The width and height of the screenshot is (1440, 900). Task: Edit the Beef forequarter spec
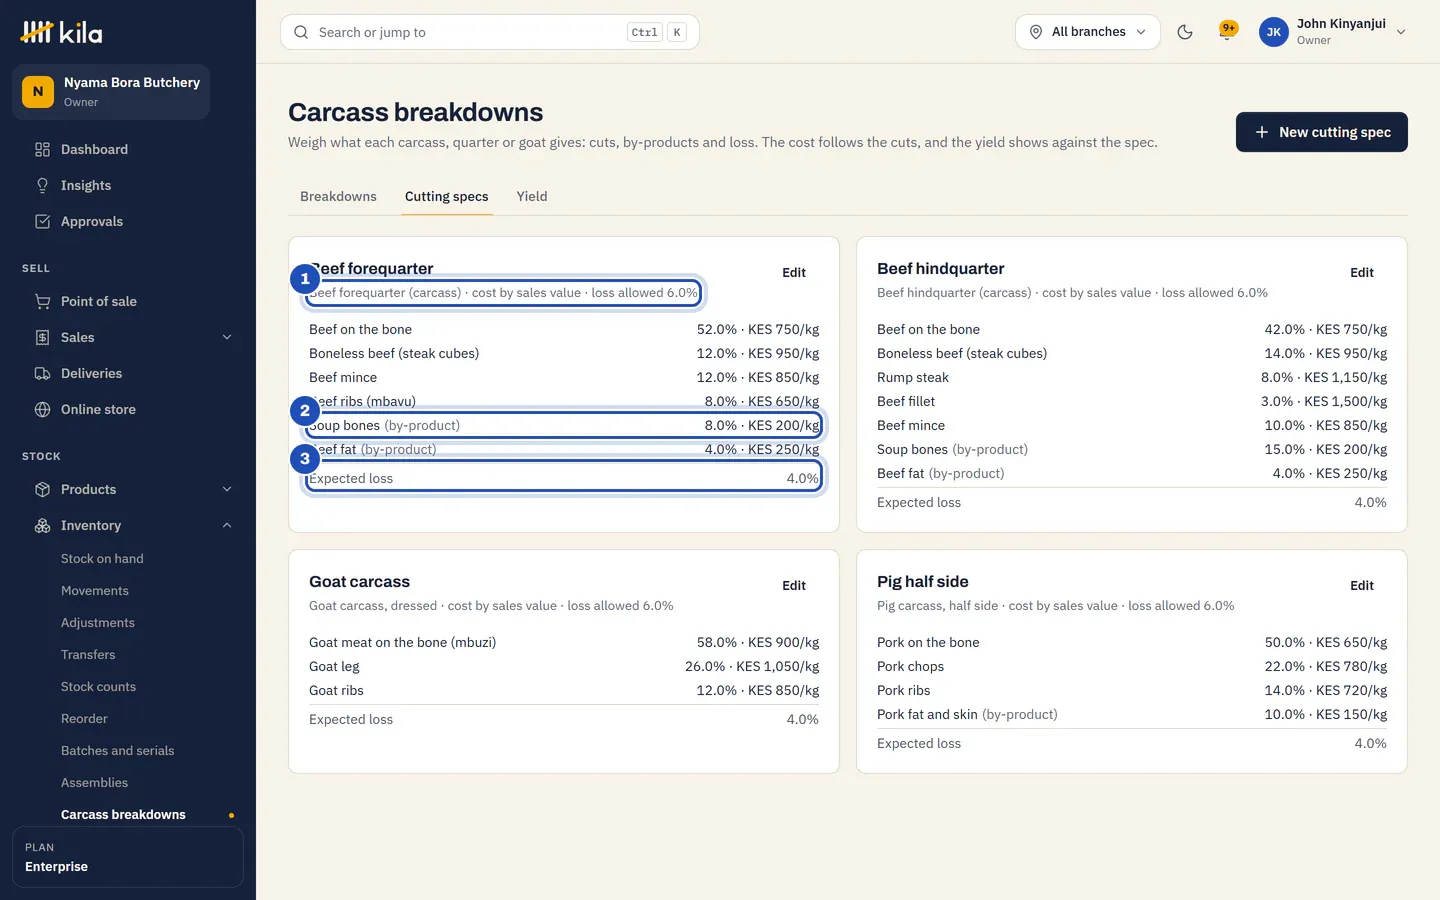tap(794, 272)
